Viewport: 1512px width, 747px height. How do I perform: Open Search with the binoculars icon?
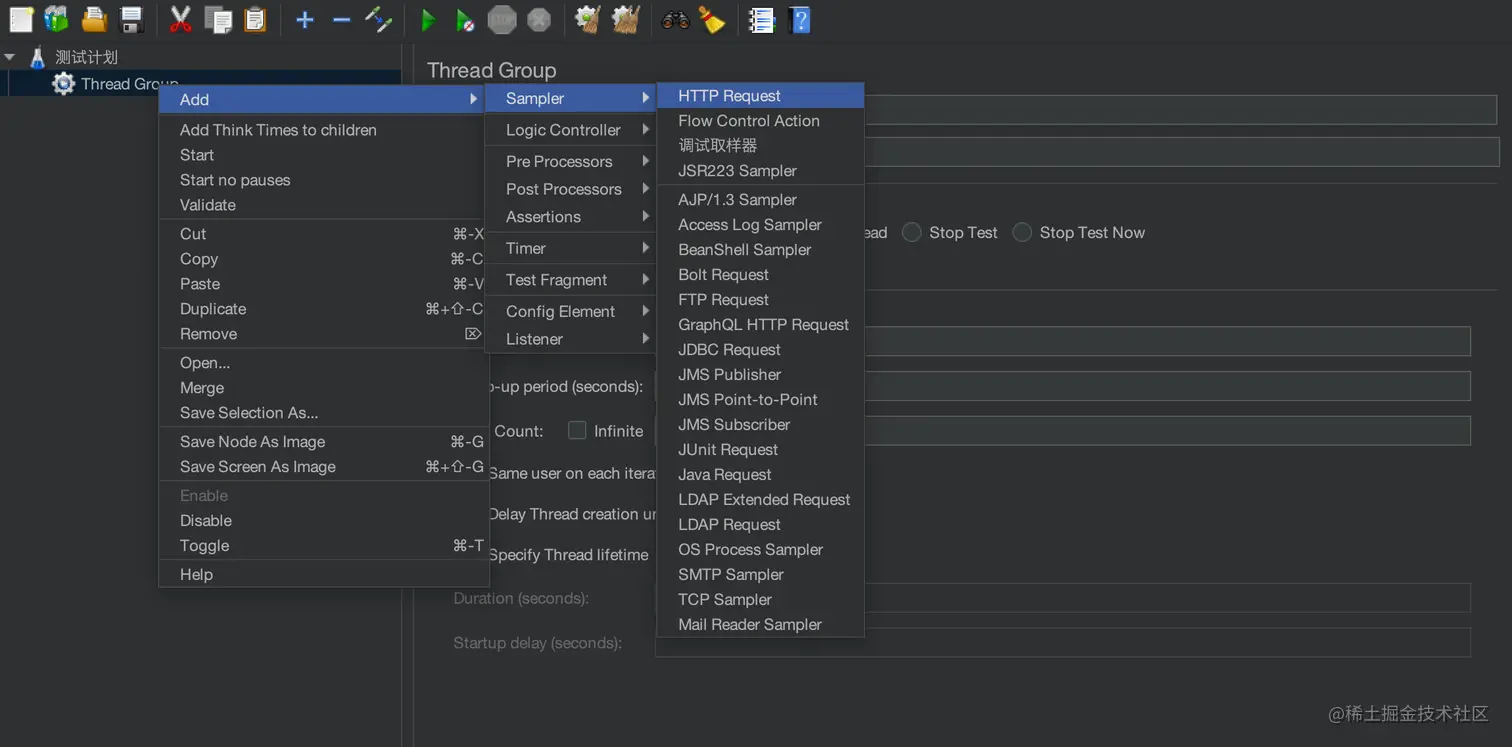click(675, 19)
